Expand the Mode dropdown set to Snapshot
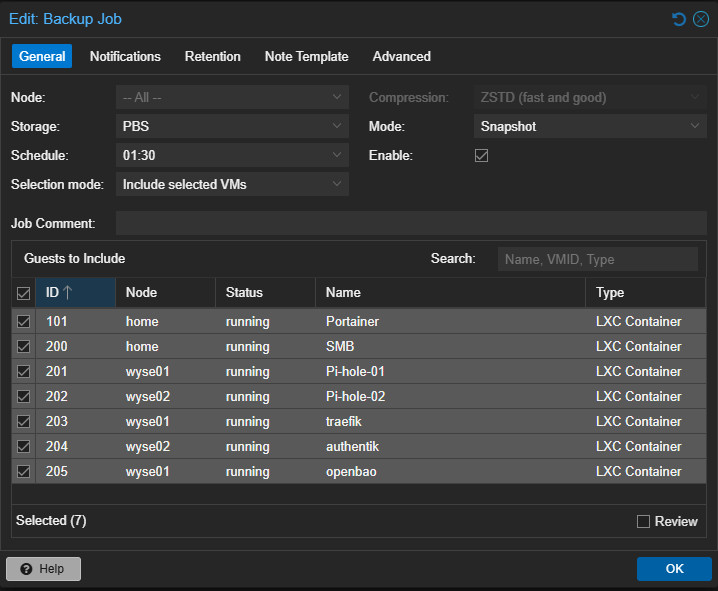The image size is (718, 591). [590, 126]
